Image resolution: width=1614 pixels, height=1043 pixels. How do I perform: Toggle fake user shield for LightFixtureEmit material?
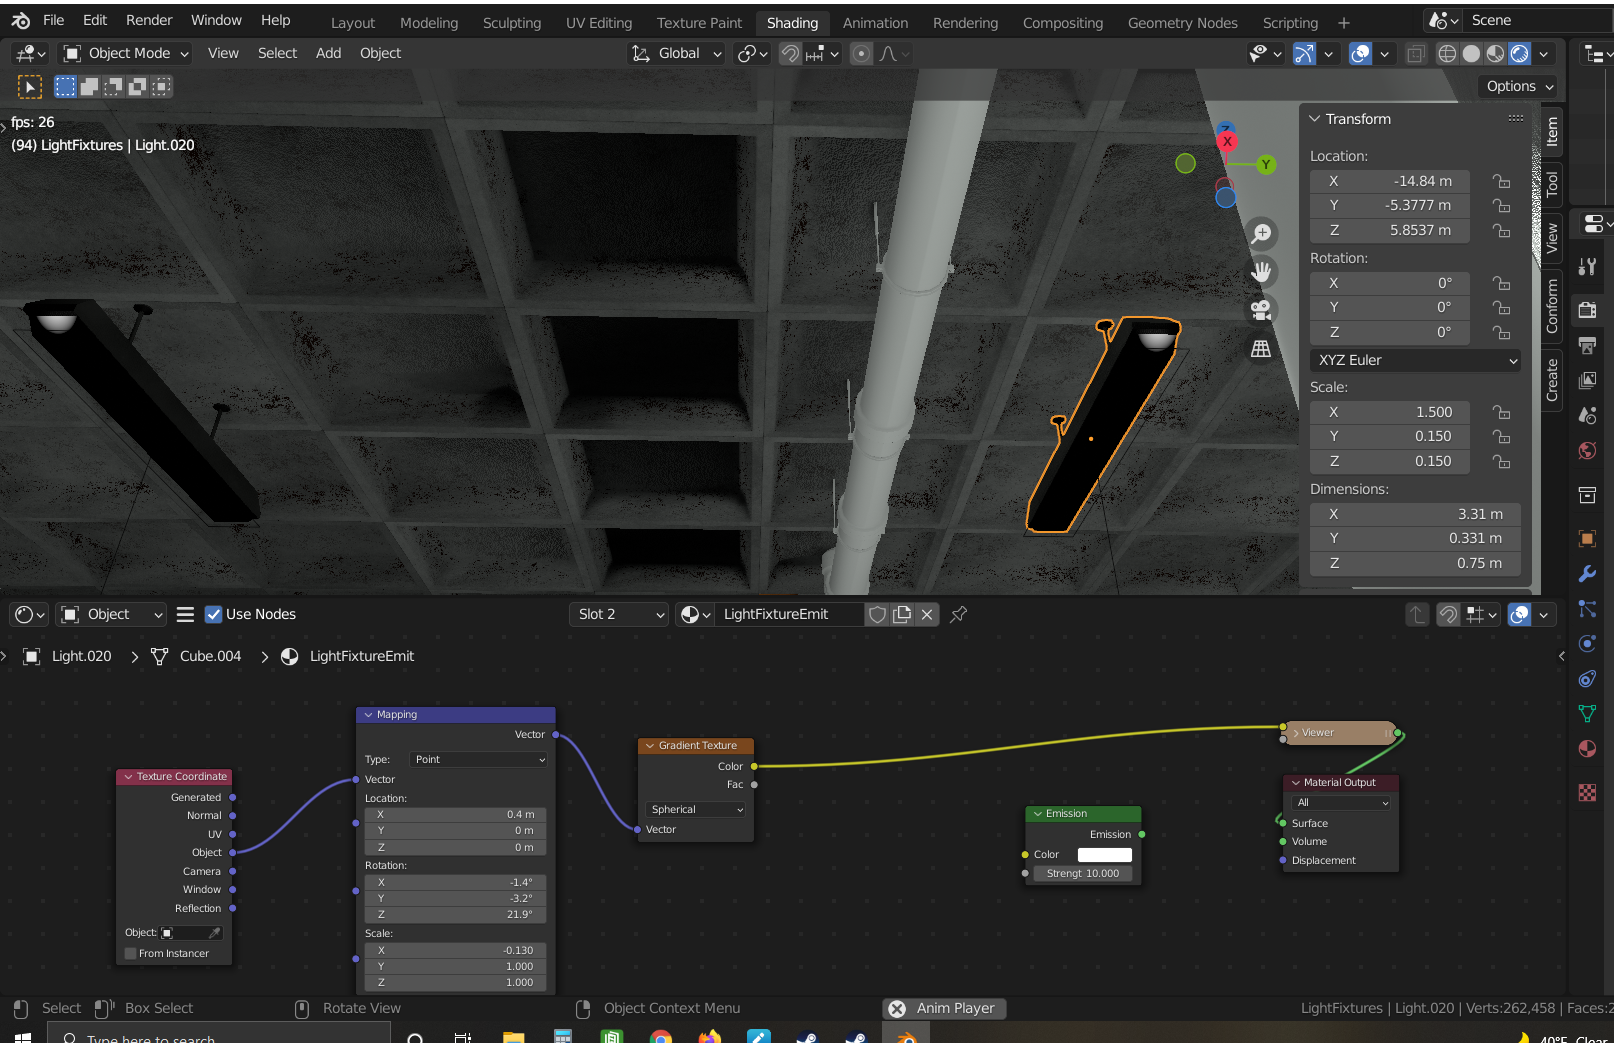877,614
